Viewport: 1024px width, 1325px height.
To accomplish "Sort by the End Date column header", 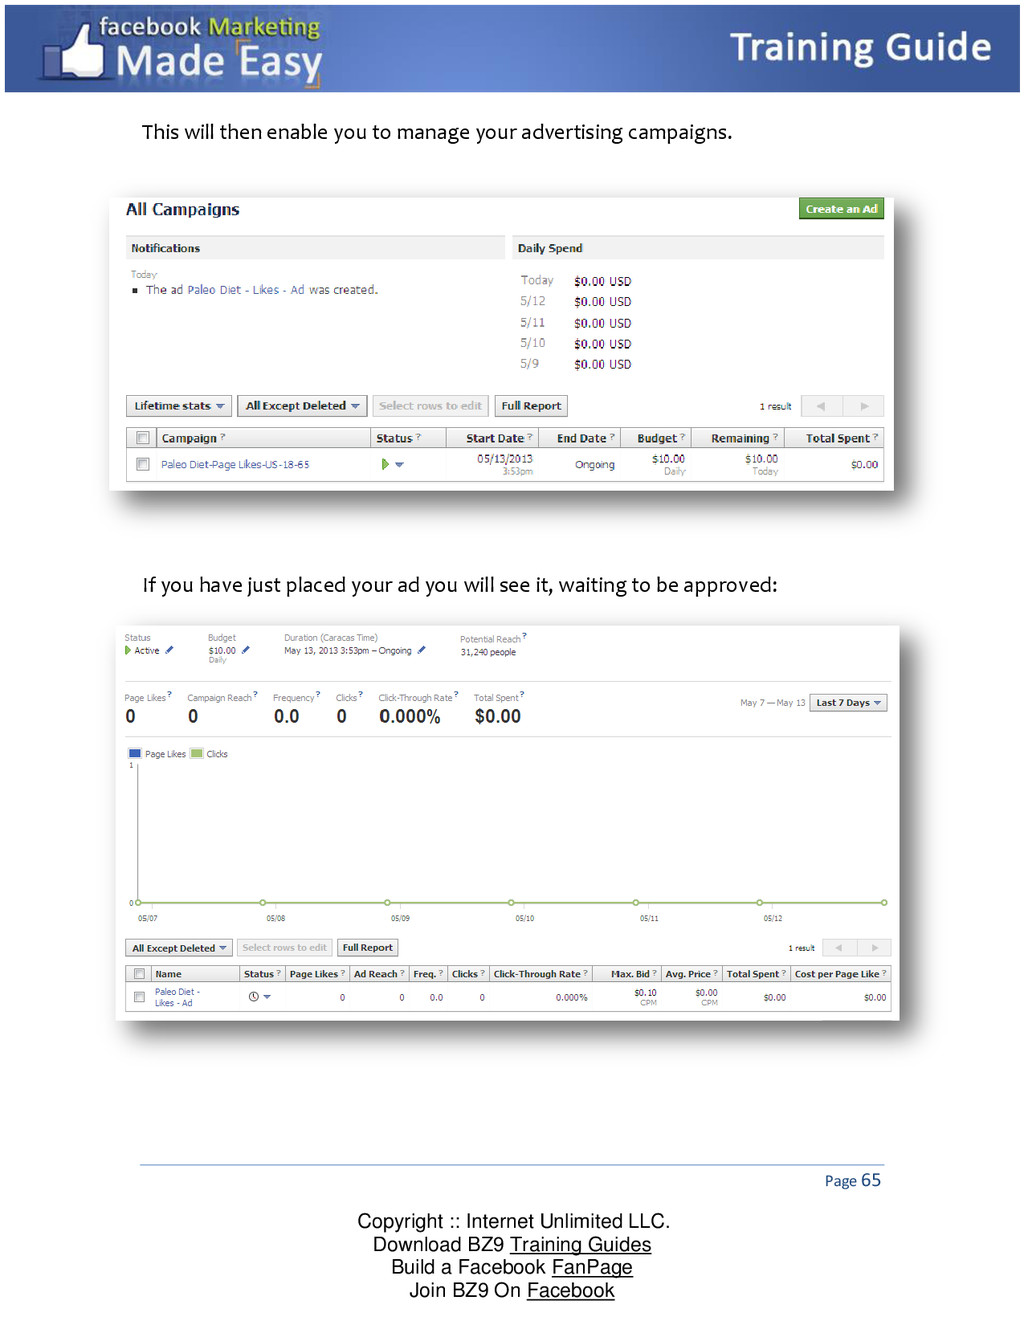I will pyautogui.click(x=581, y=438).
